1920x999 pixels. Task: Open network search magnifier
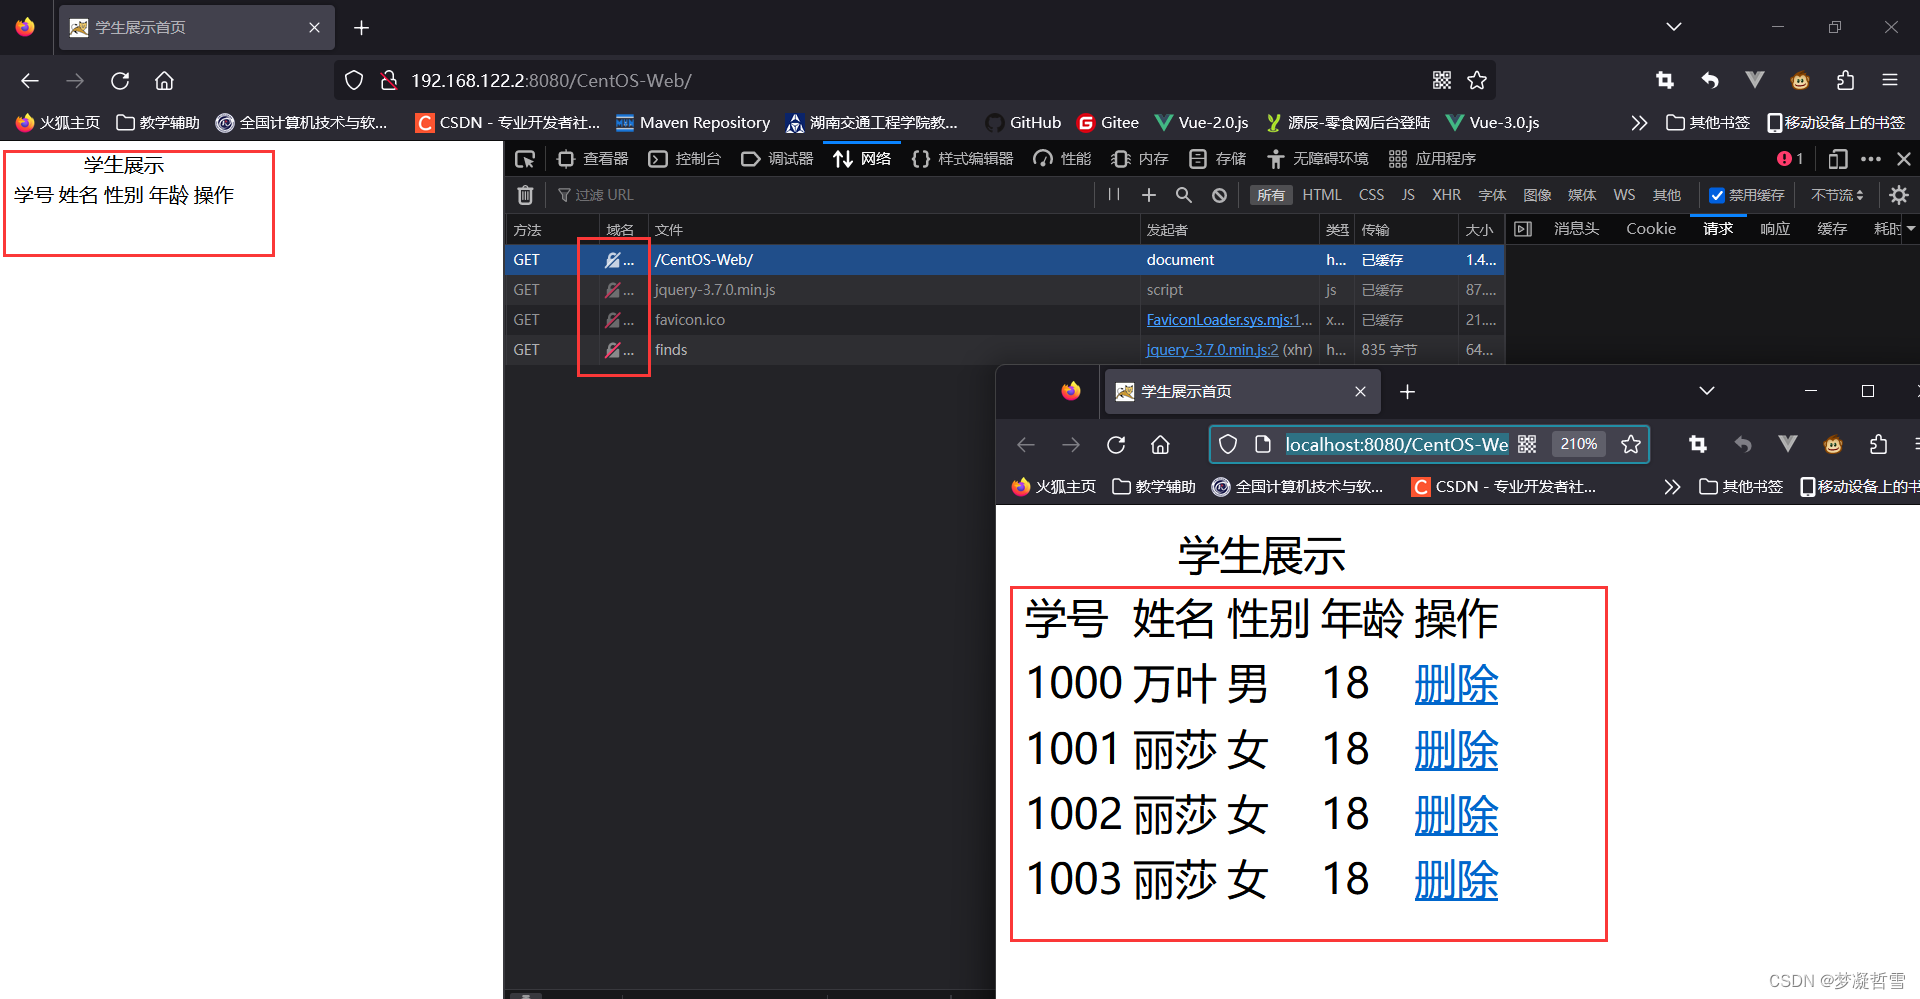point(1184,195)
